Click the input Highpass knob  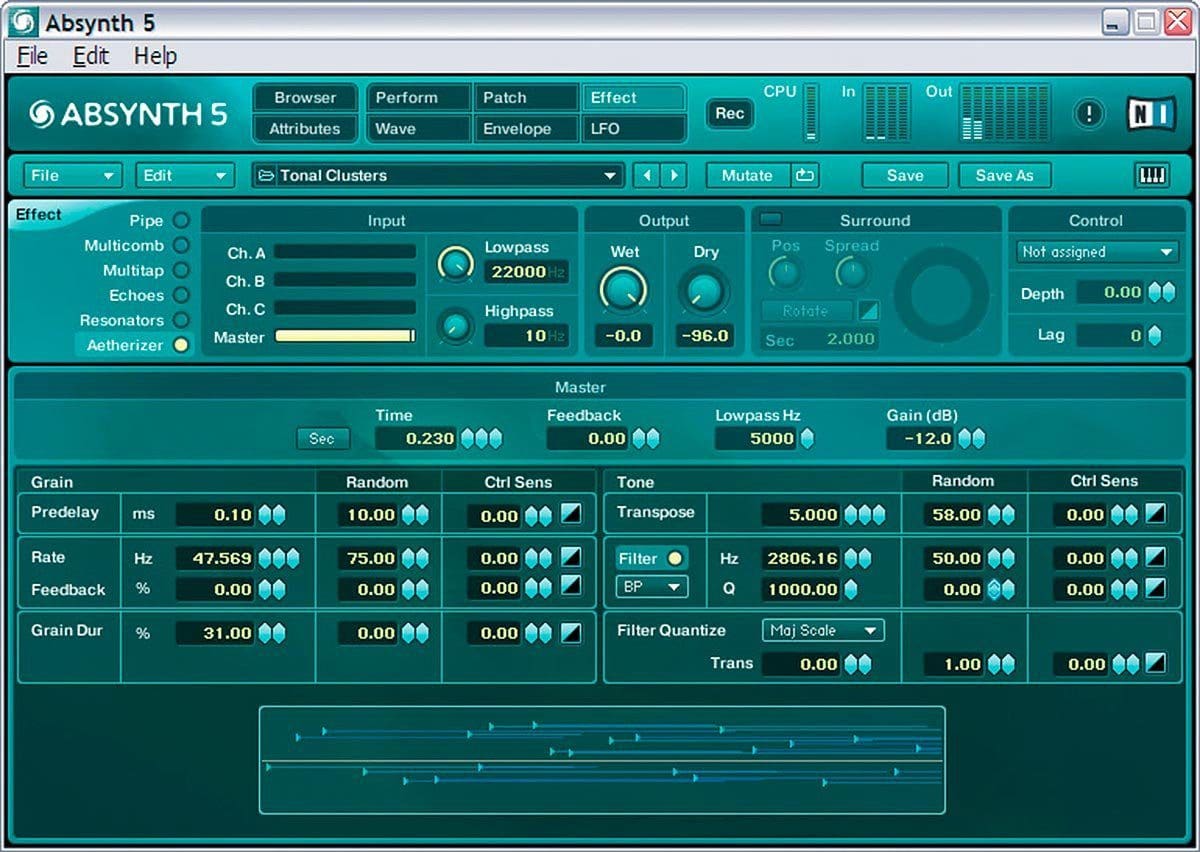point(455,325)
